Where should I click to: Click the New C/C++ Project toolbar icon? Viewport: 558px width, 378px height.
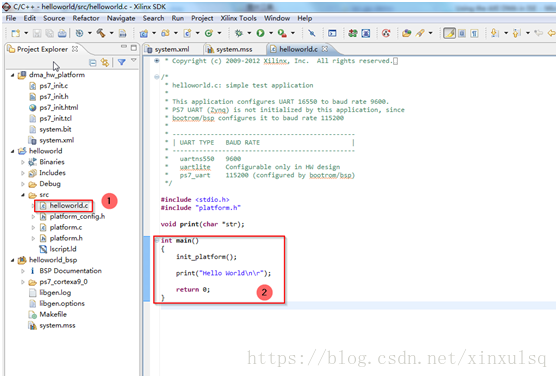(x=144, y=33)
